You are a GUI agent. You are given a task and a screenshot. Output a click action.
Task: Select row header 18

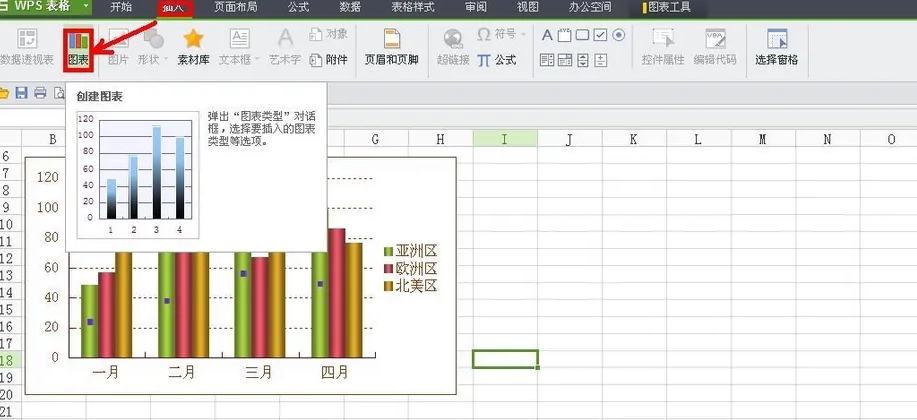(11, 360)
